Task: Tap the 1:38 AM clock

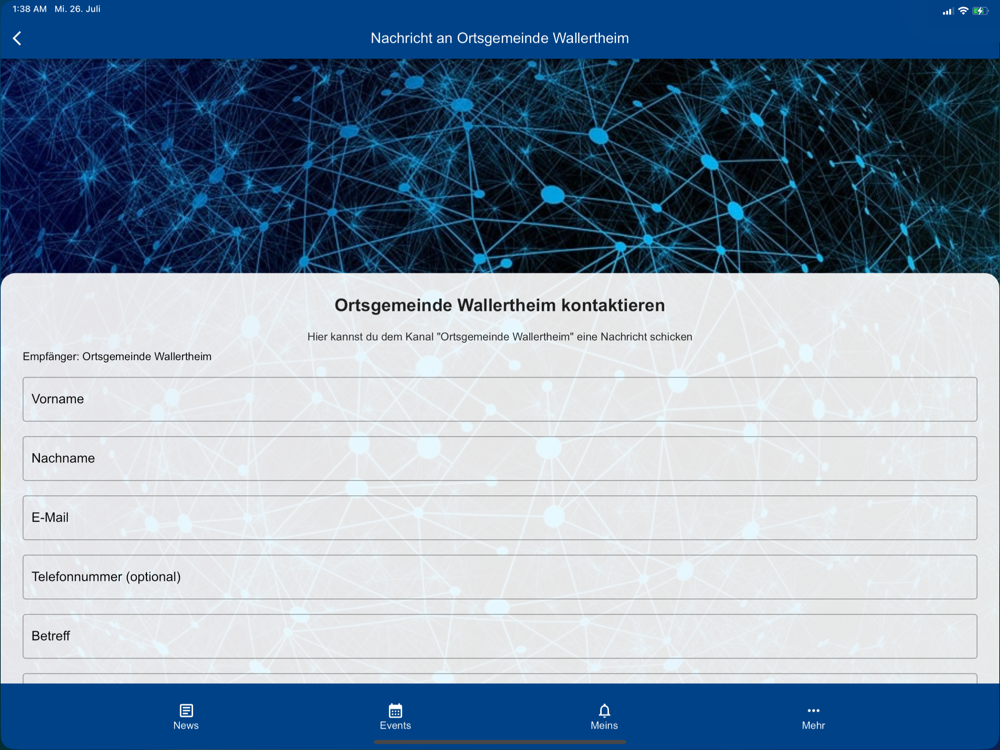Action: pos(29,9)
